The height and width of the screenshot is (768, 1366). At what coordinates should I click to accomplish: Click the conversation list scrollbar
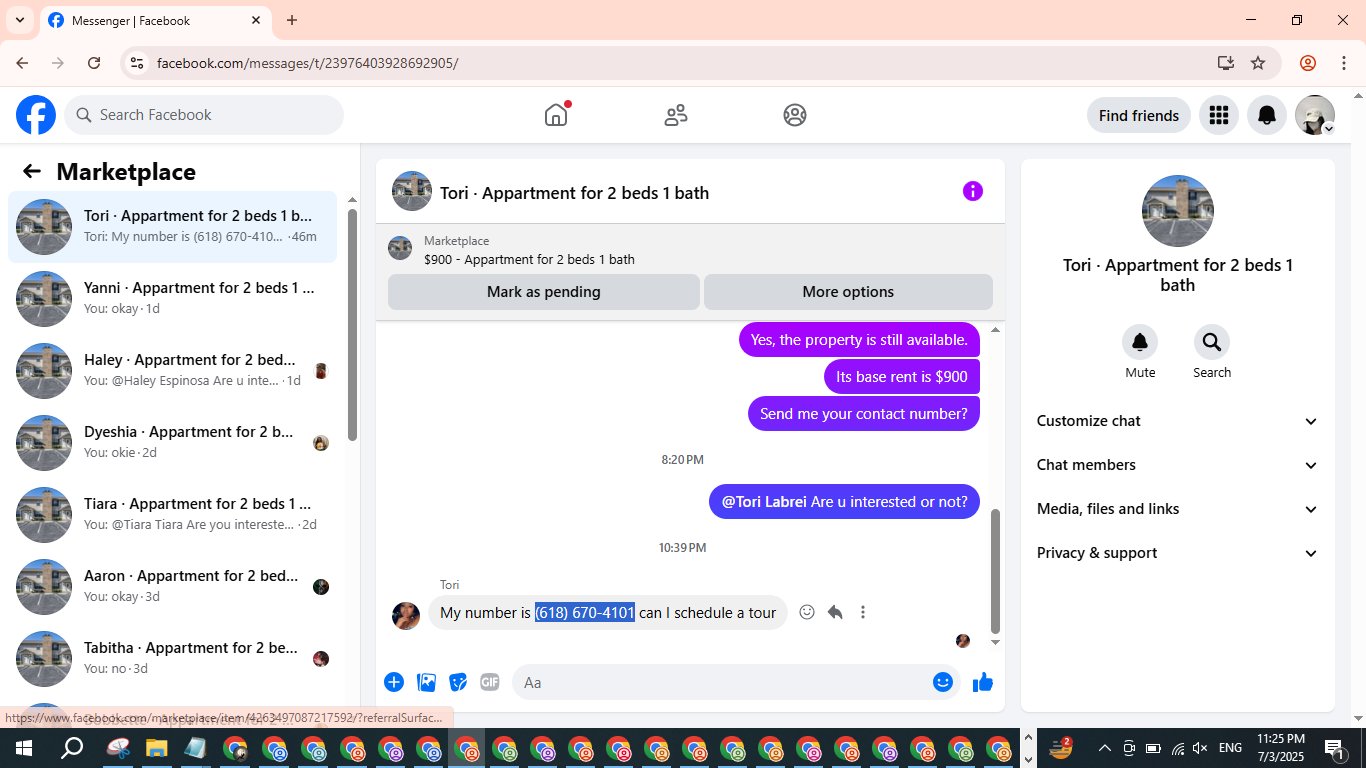[352, 325]
